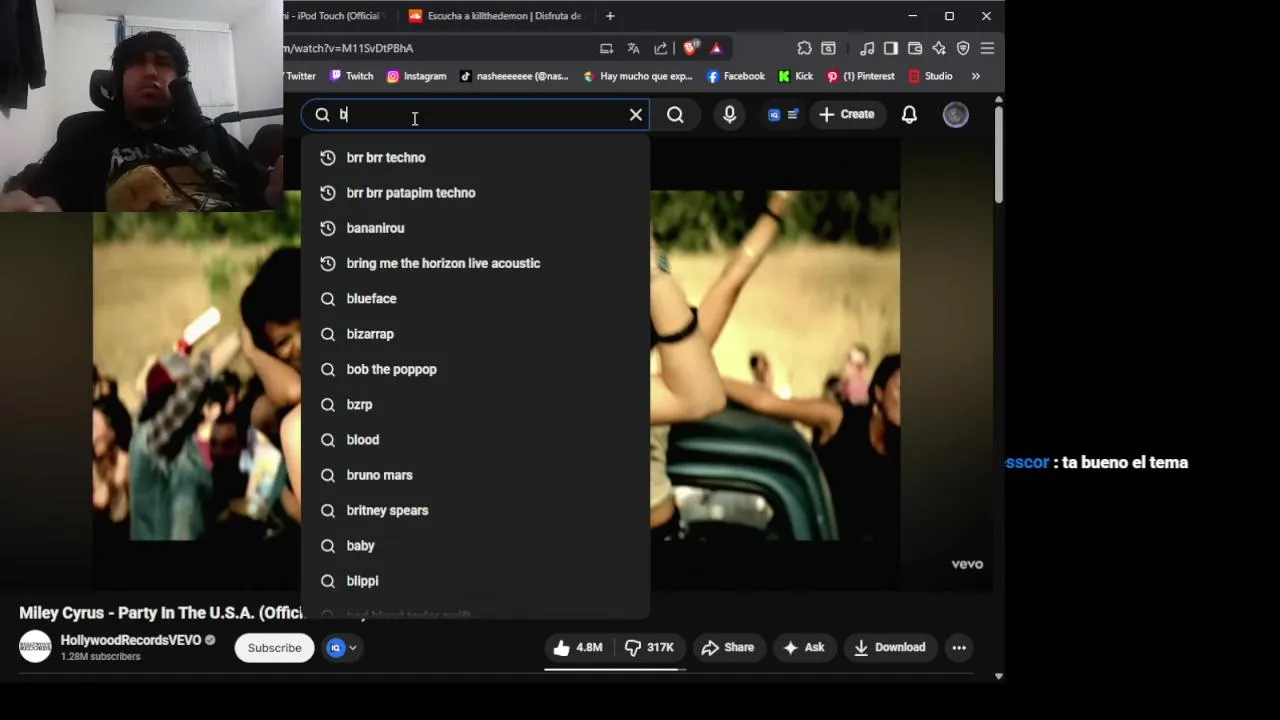This screenshot has width=1280, height=720.
Task: Open HollywoodRecordsVEVO channel avatar
Action: click(x=35, y=647)
